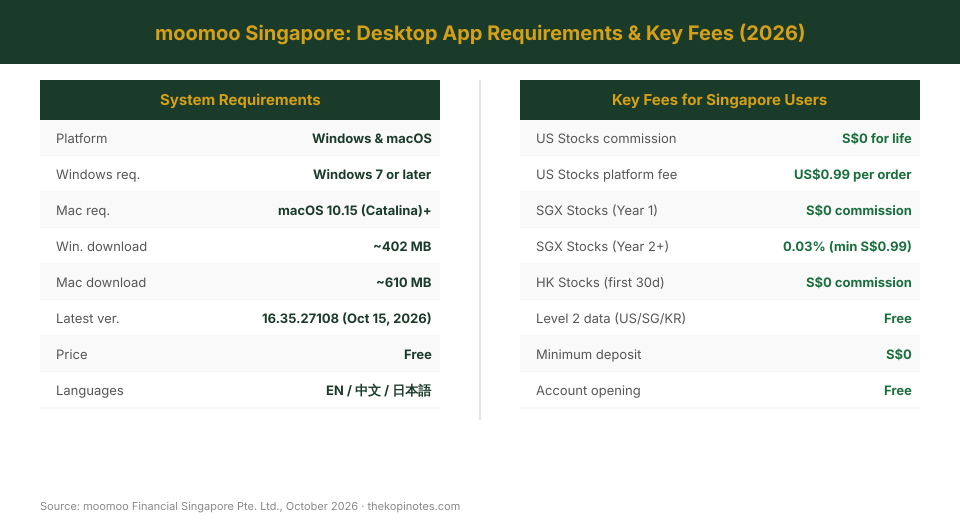Select the '~610 MB' value
The image size is (960, 520).
403,282
